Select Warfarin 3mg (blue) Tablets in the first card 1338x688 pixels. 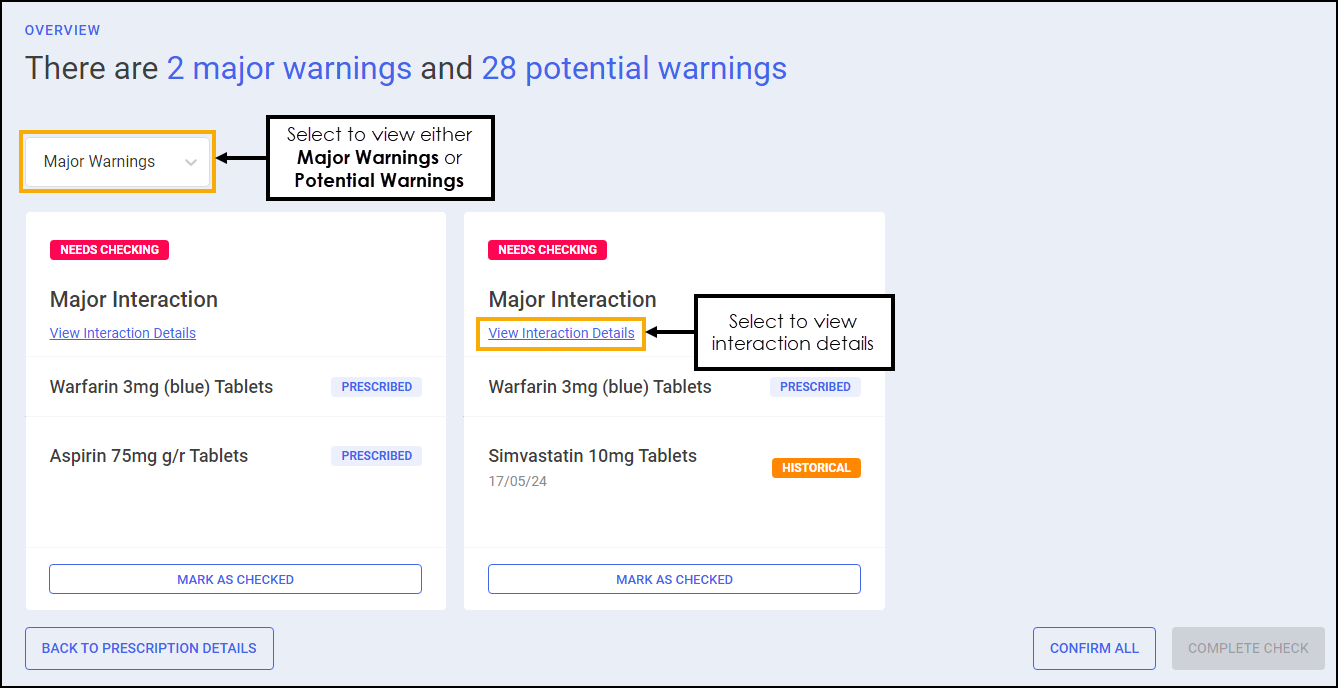pos(161,387)
